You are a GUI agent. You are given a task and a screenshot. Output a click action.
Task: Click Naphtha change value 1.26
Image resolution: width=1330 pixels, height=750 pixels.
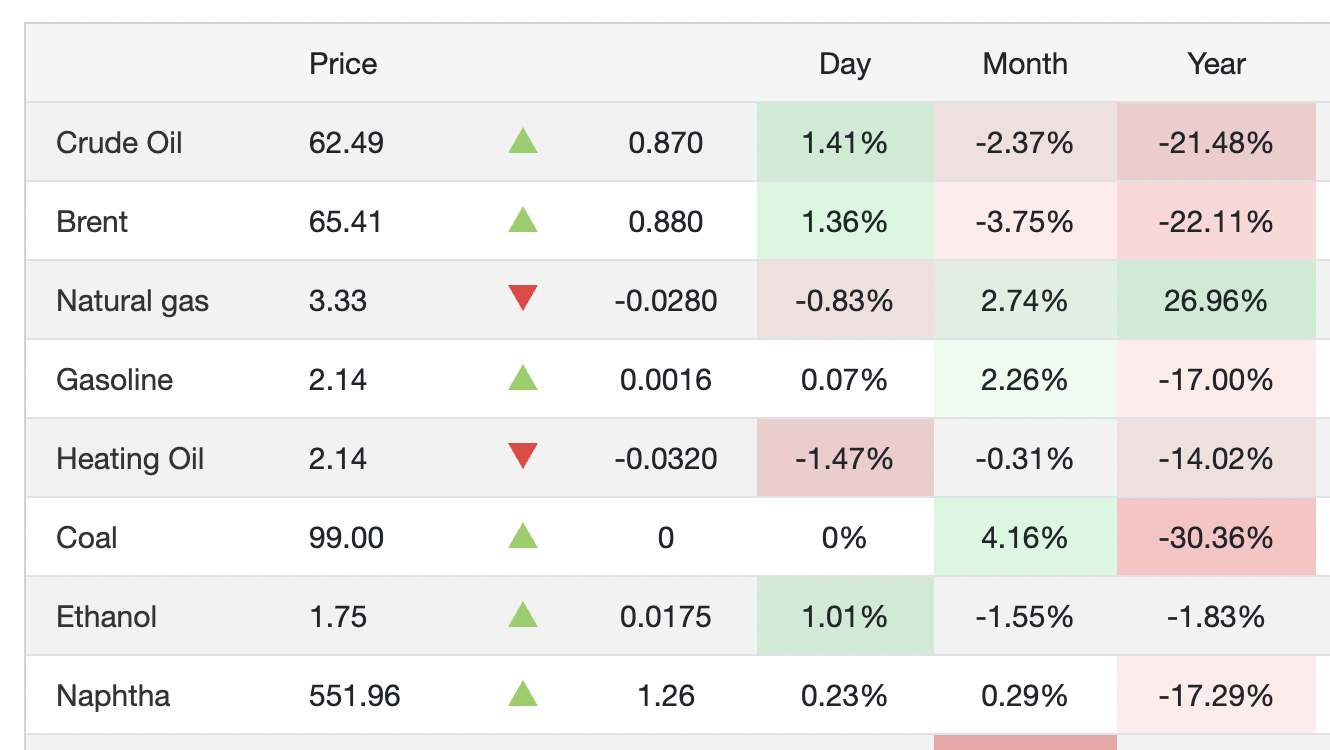tap(666, 696)
